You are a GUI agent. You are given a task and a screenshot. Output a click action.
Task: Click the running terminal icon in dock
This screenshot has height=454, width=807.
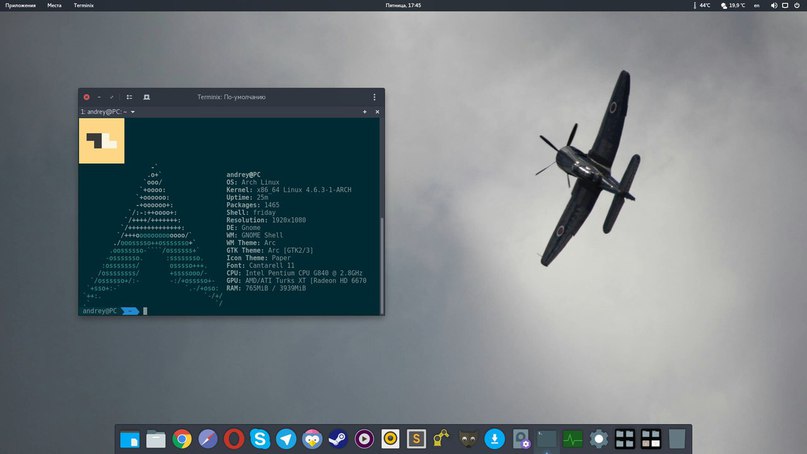tap(547, 440)
